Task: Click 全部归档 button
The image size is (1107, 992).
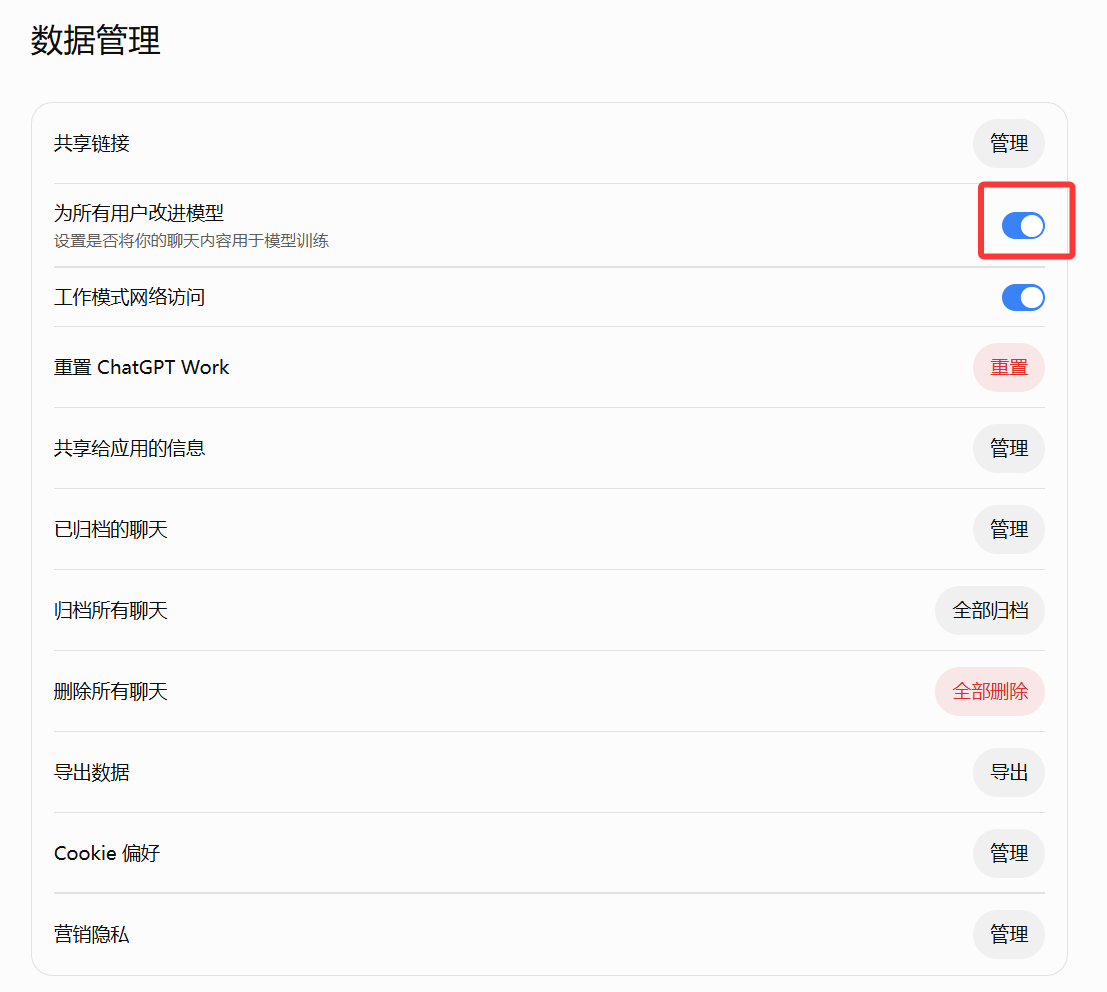Action: [990, 610]
